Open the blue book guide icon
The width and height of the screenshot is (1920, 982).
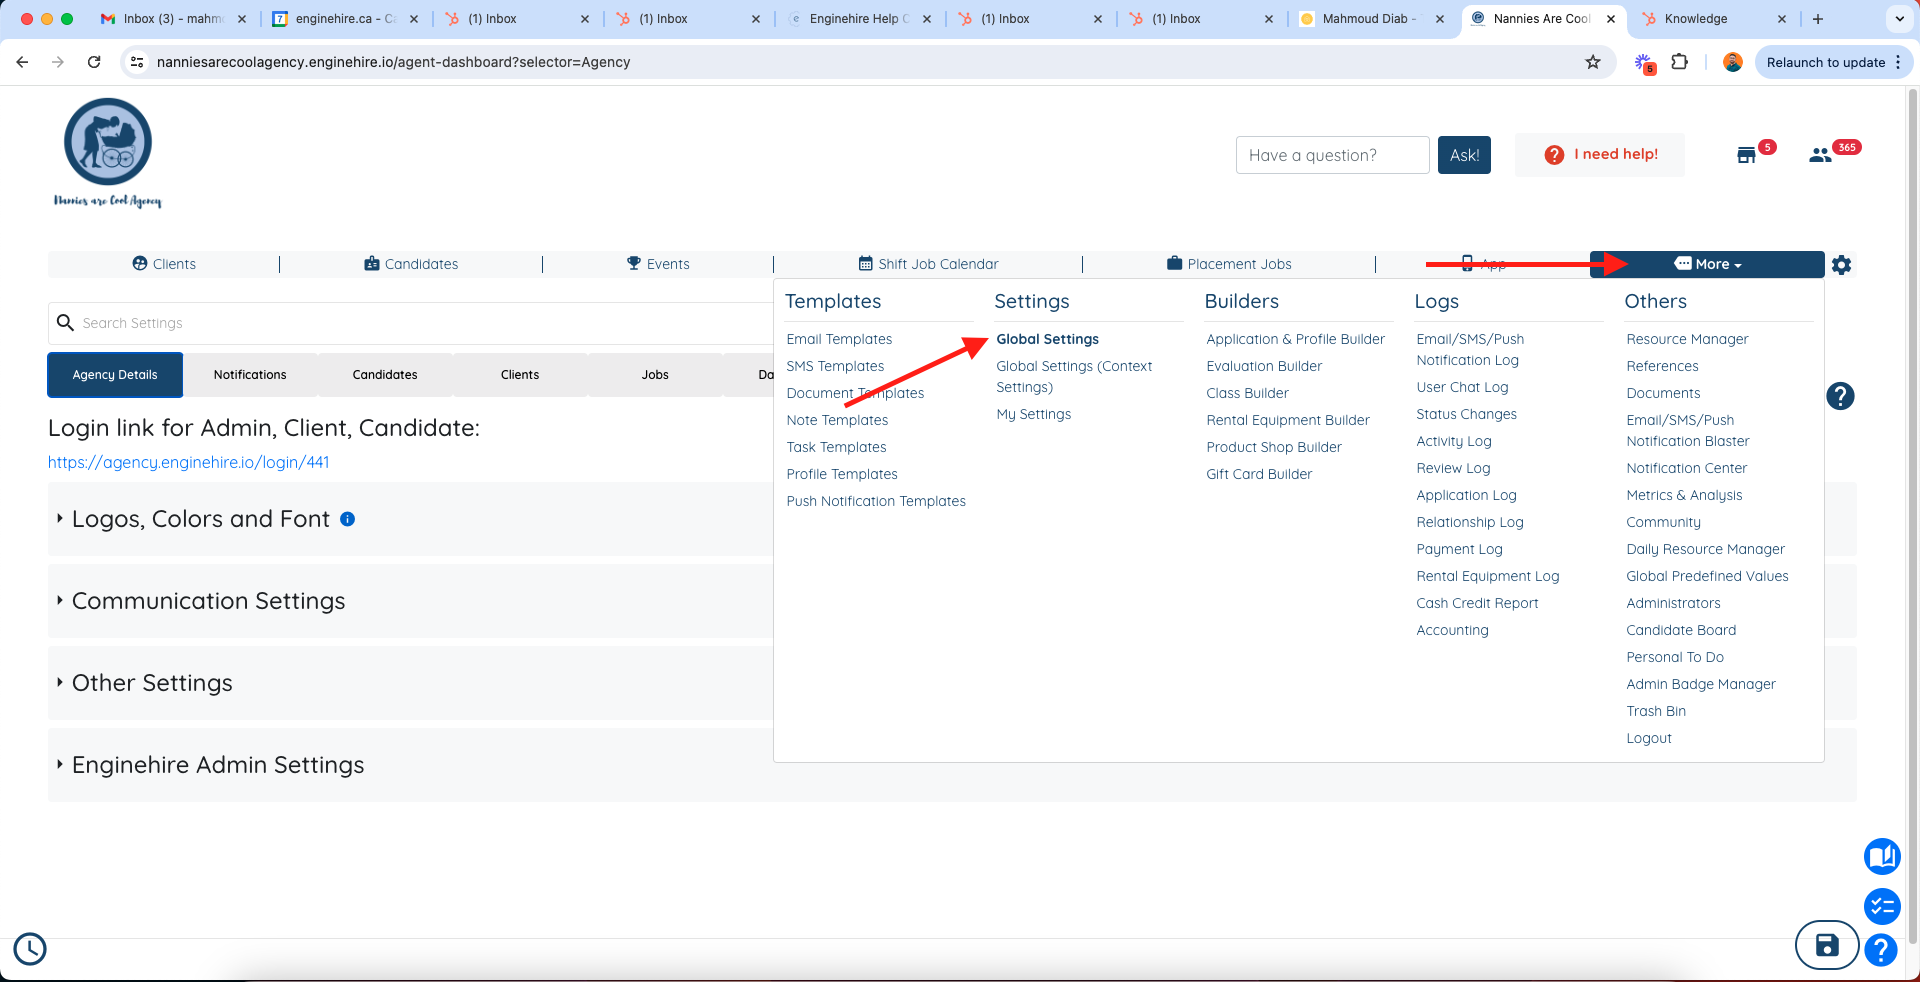click(x=1882, y=856)
